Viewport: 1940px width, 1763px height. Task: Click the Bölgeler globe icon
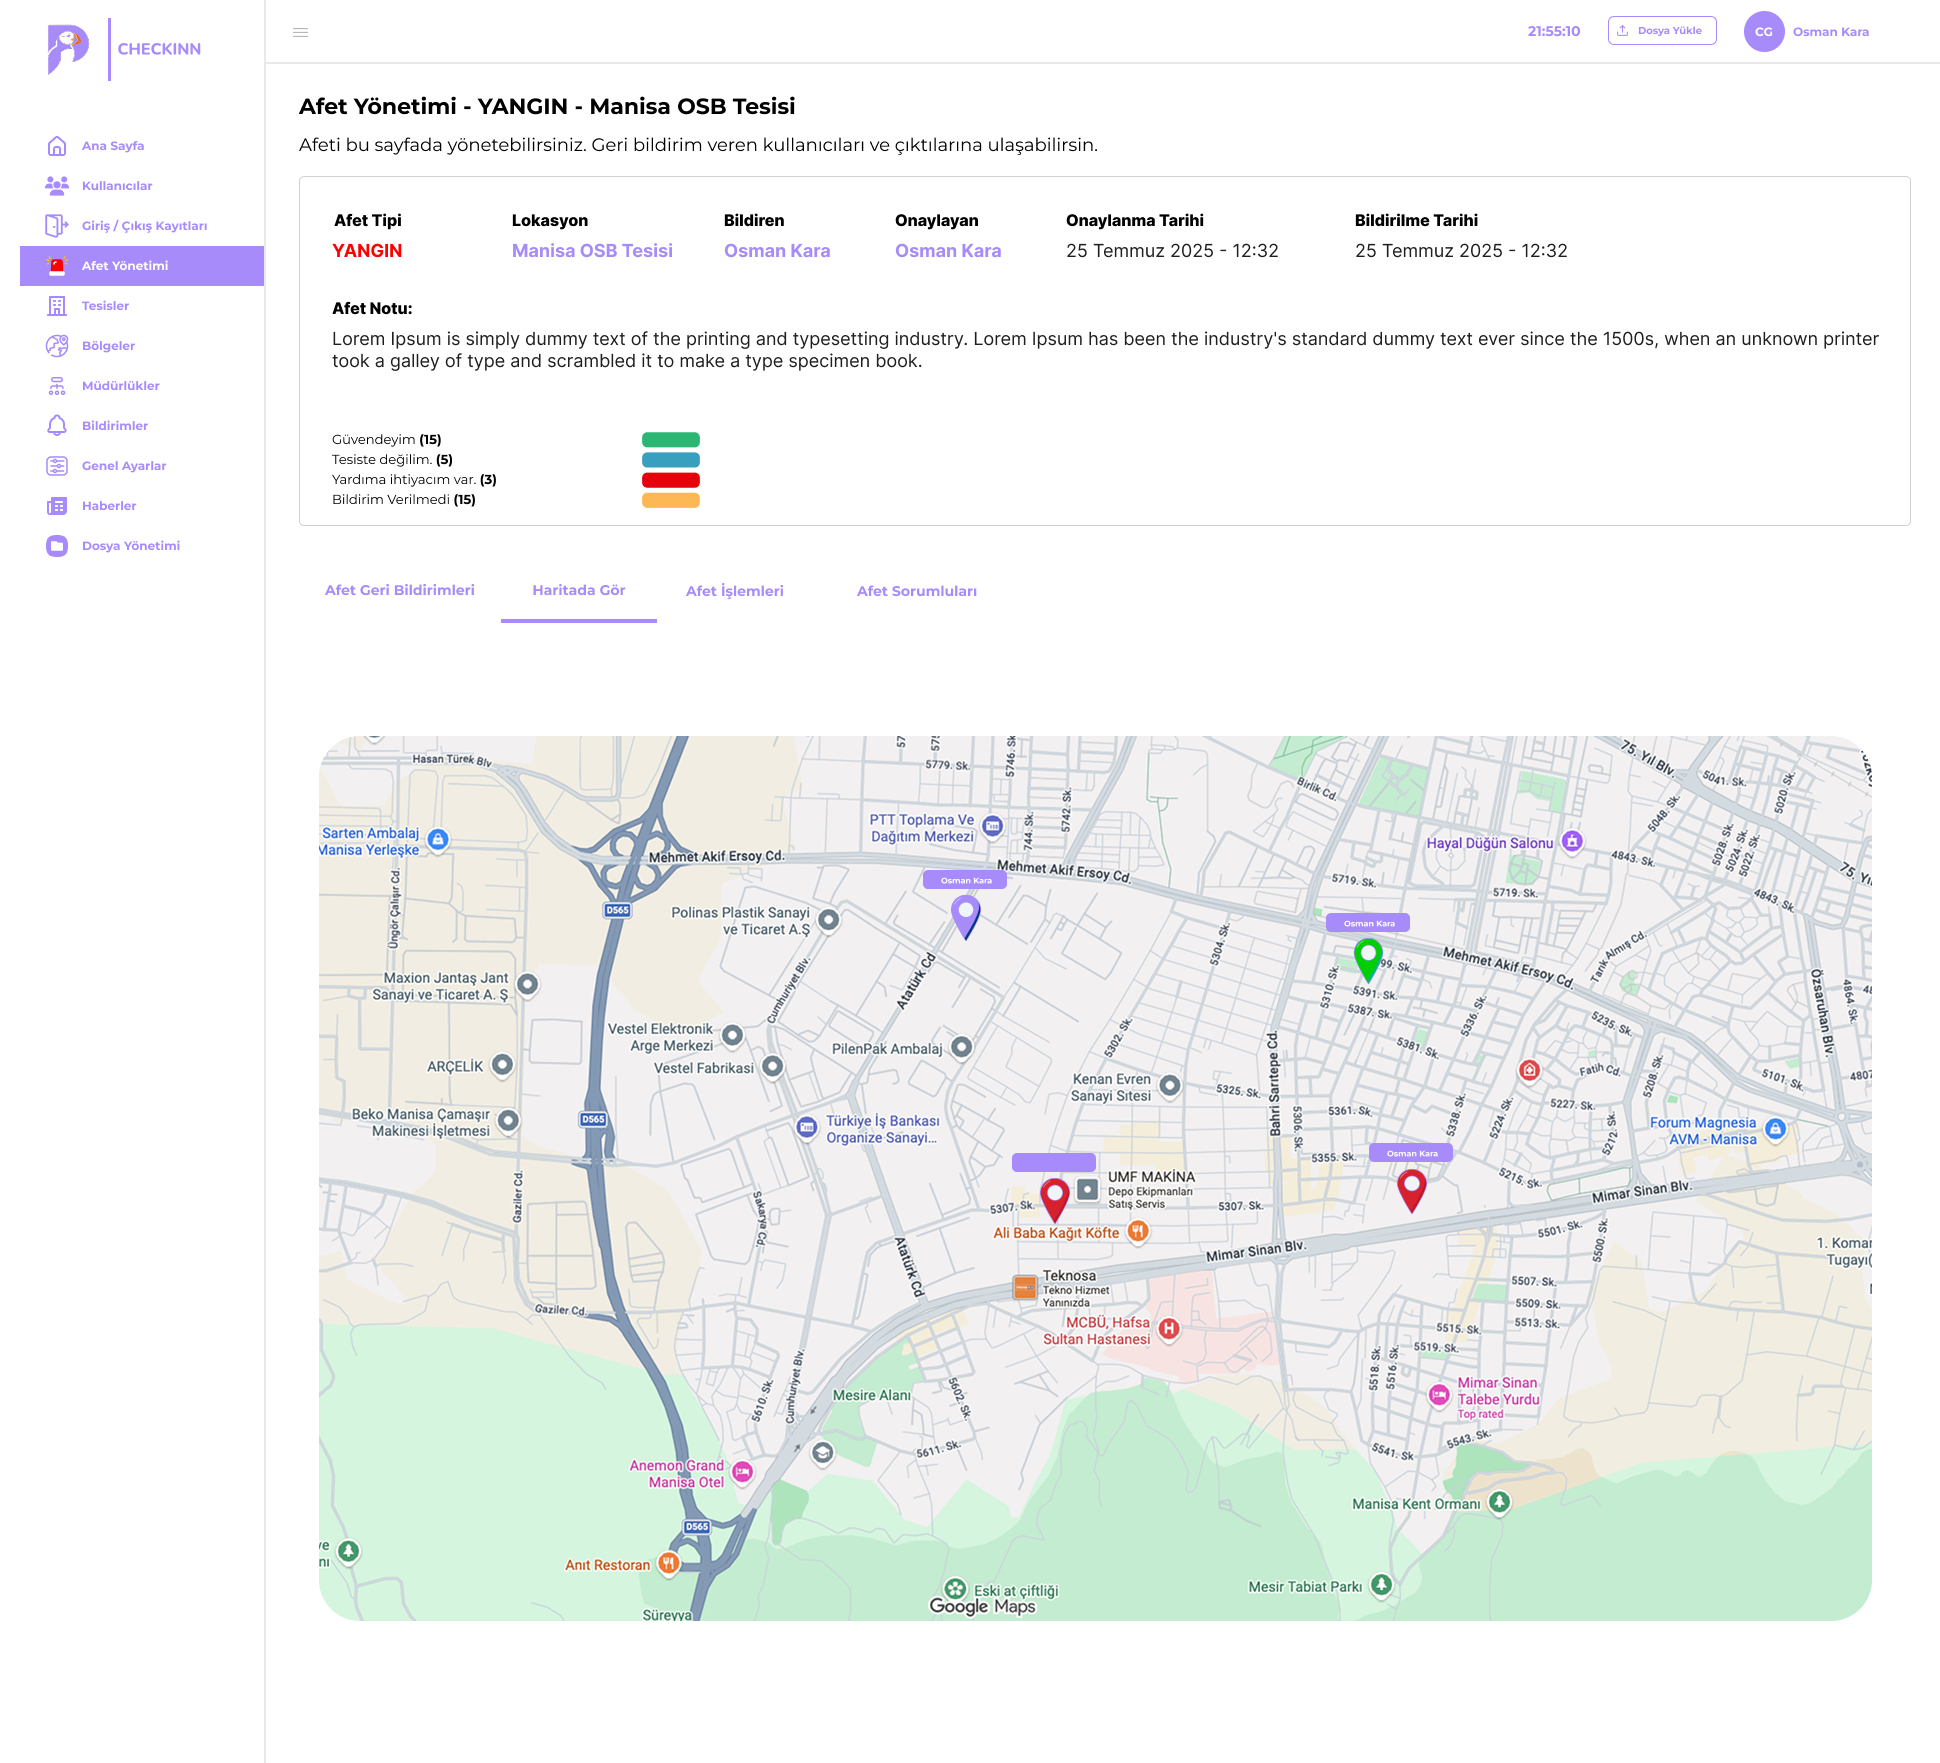pyautogui.click(x=57, y=346)
